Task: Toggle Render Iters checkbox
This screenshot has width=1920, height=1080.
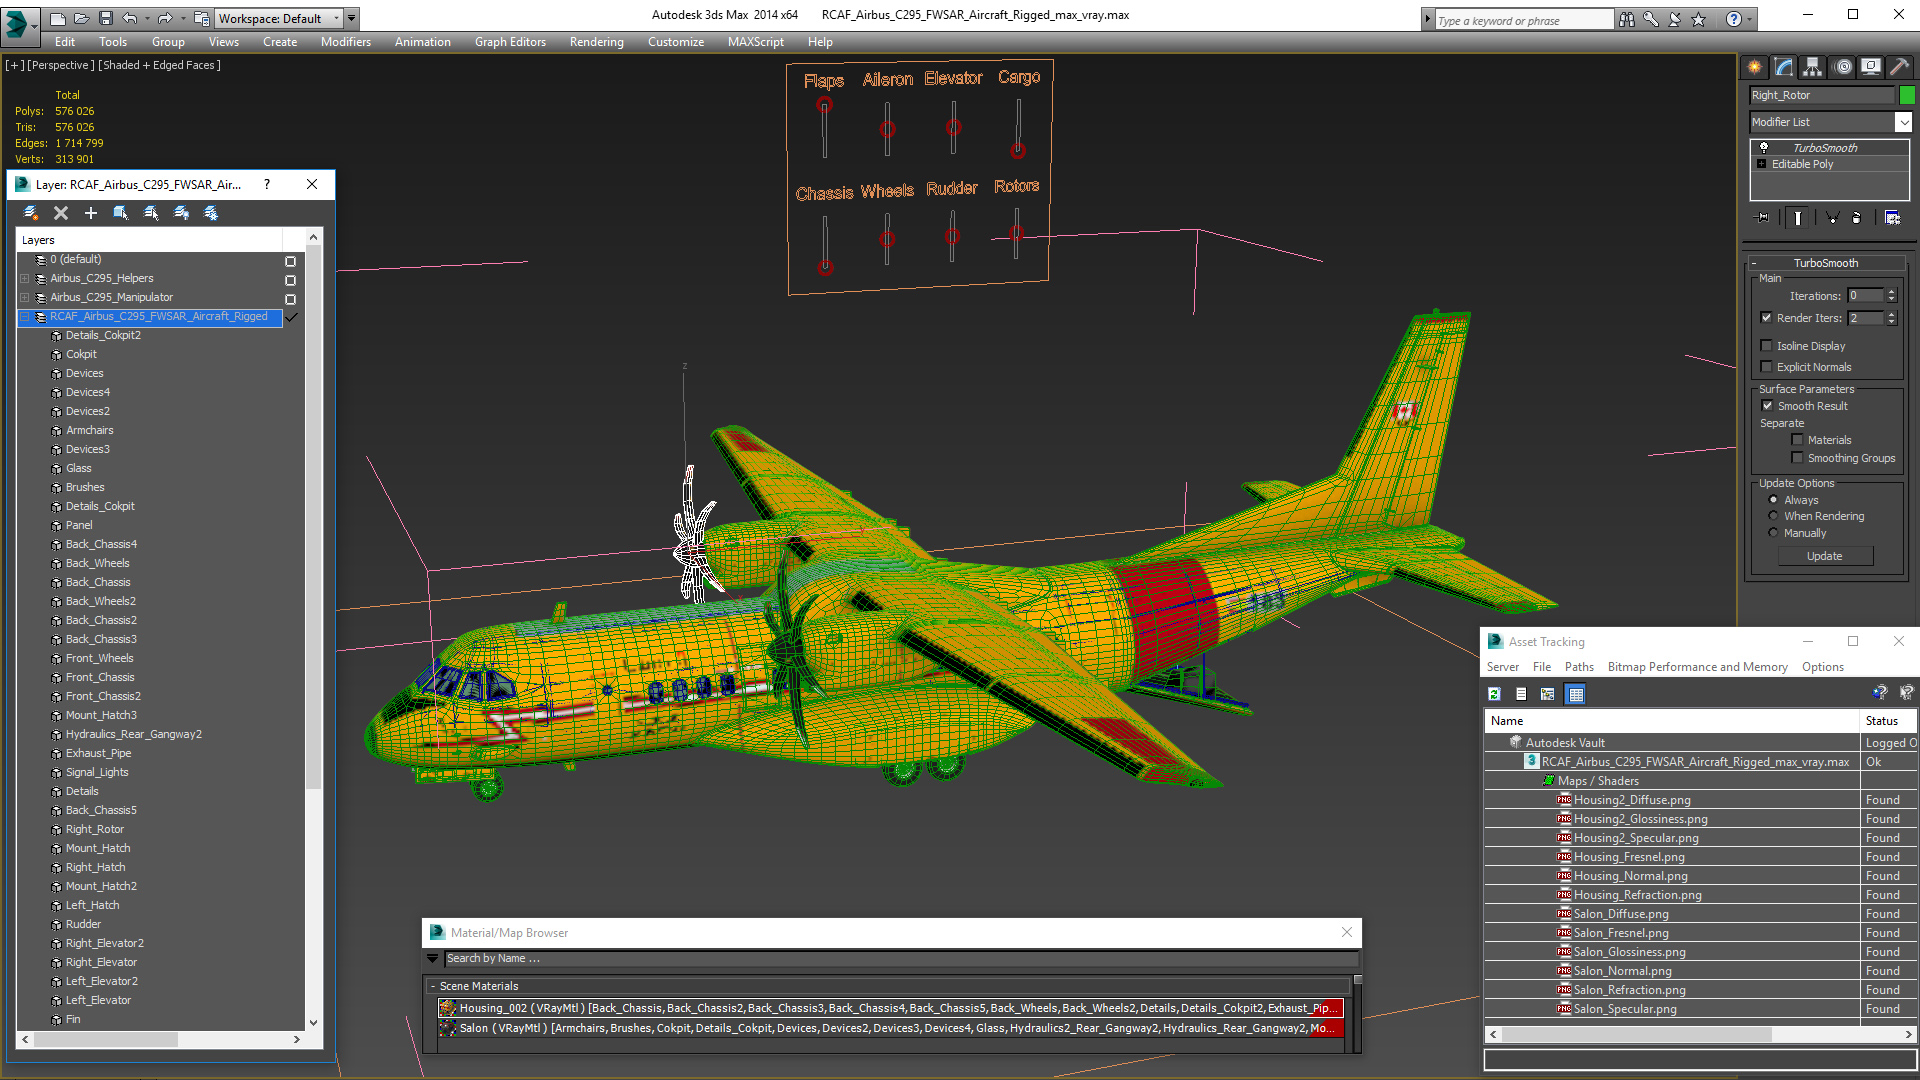Action: (1767, 318)
